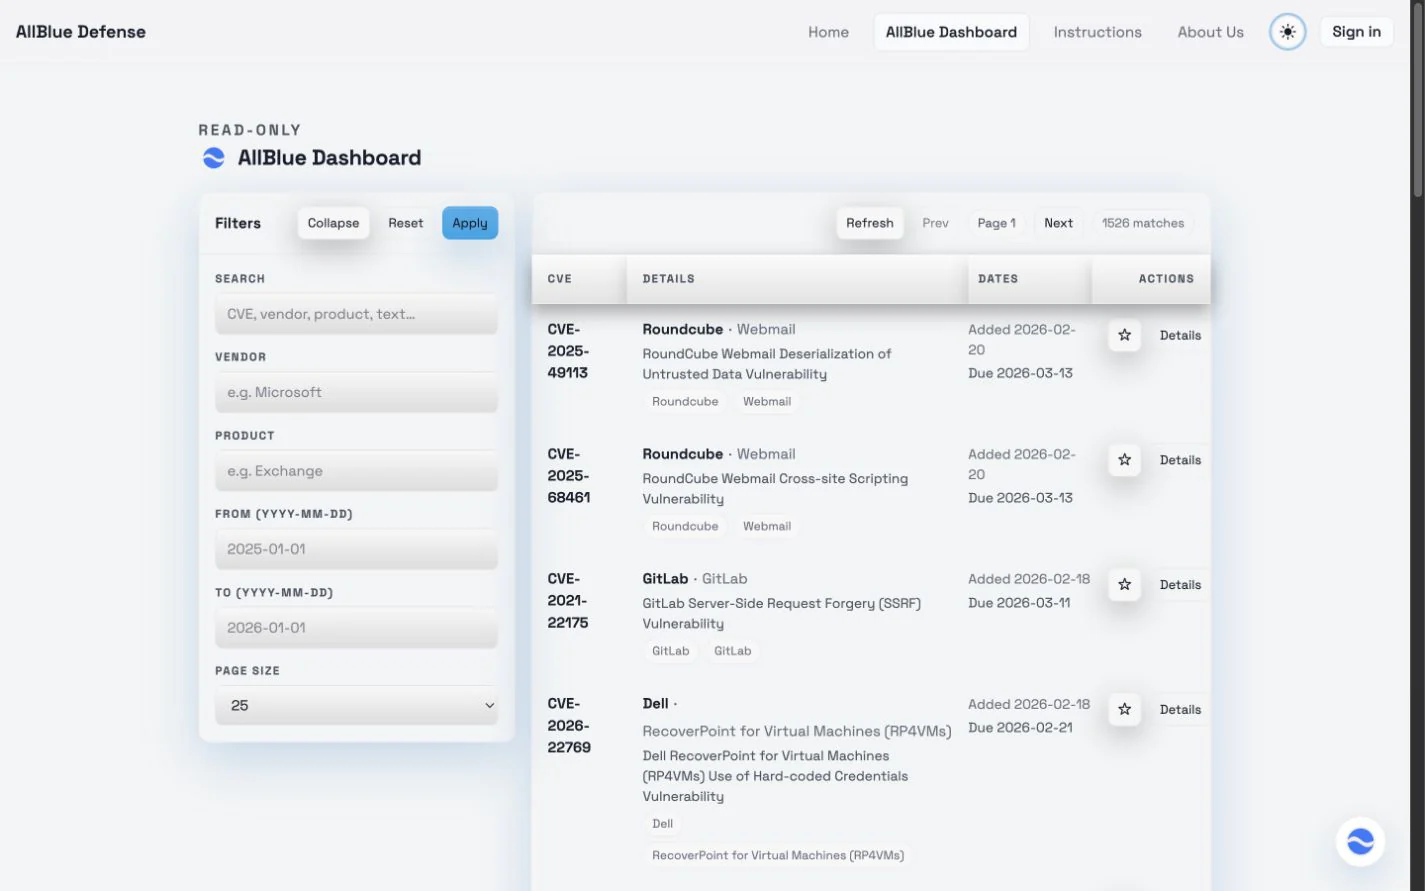Click the 1526 matches counter

1143,223
